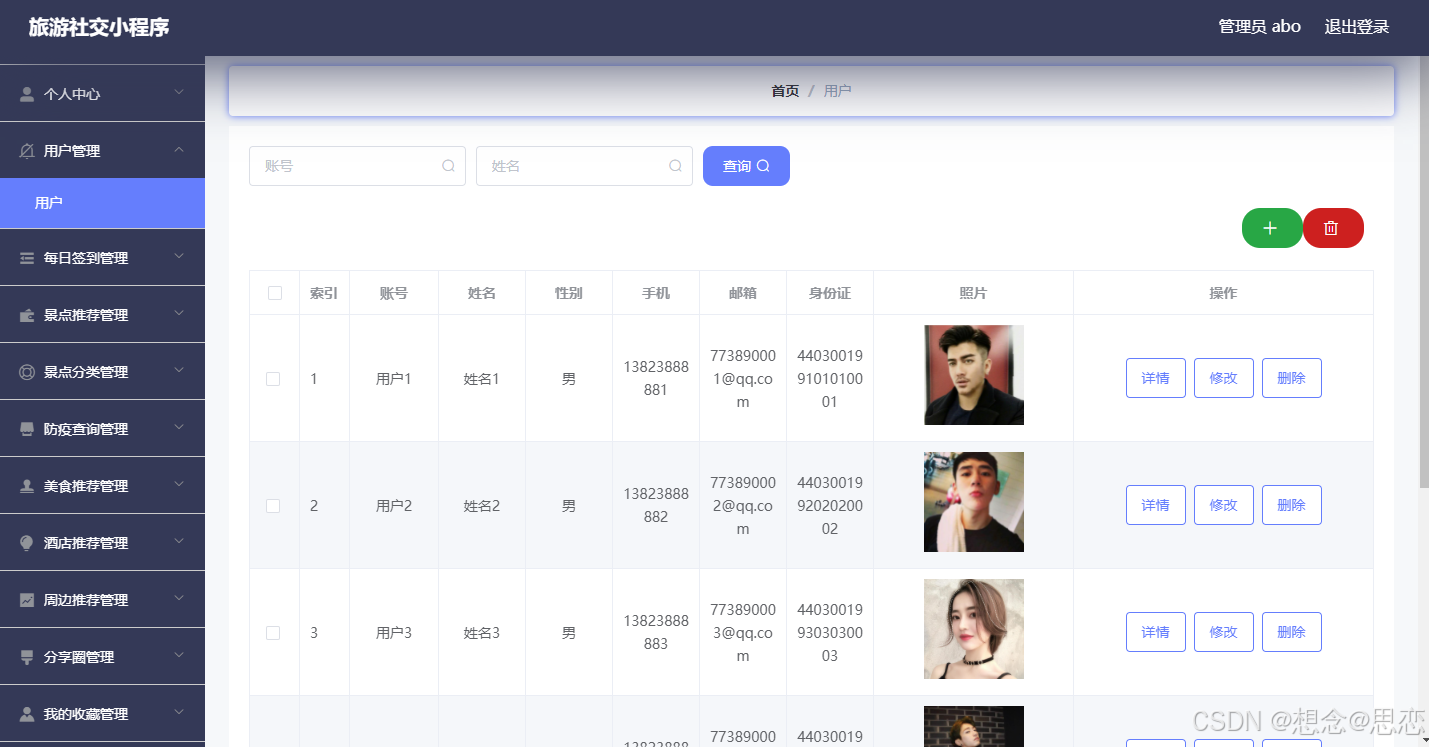Expand 周边推荐管理 chevron
This screenshot has height=747, width=1429.
[x=179, y=599]
